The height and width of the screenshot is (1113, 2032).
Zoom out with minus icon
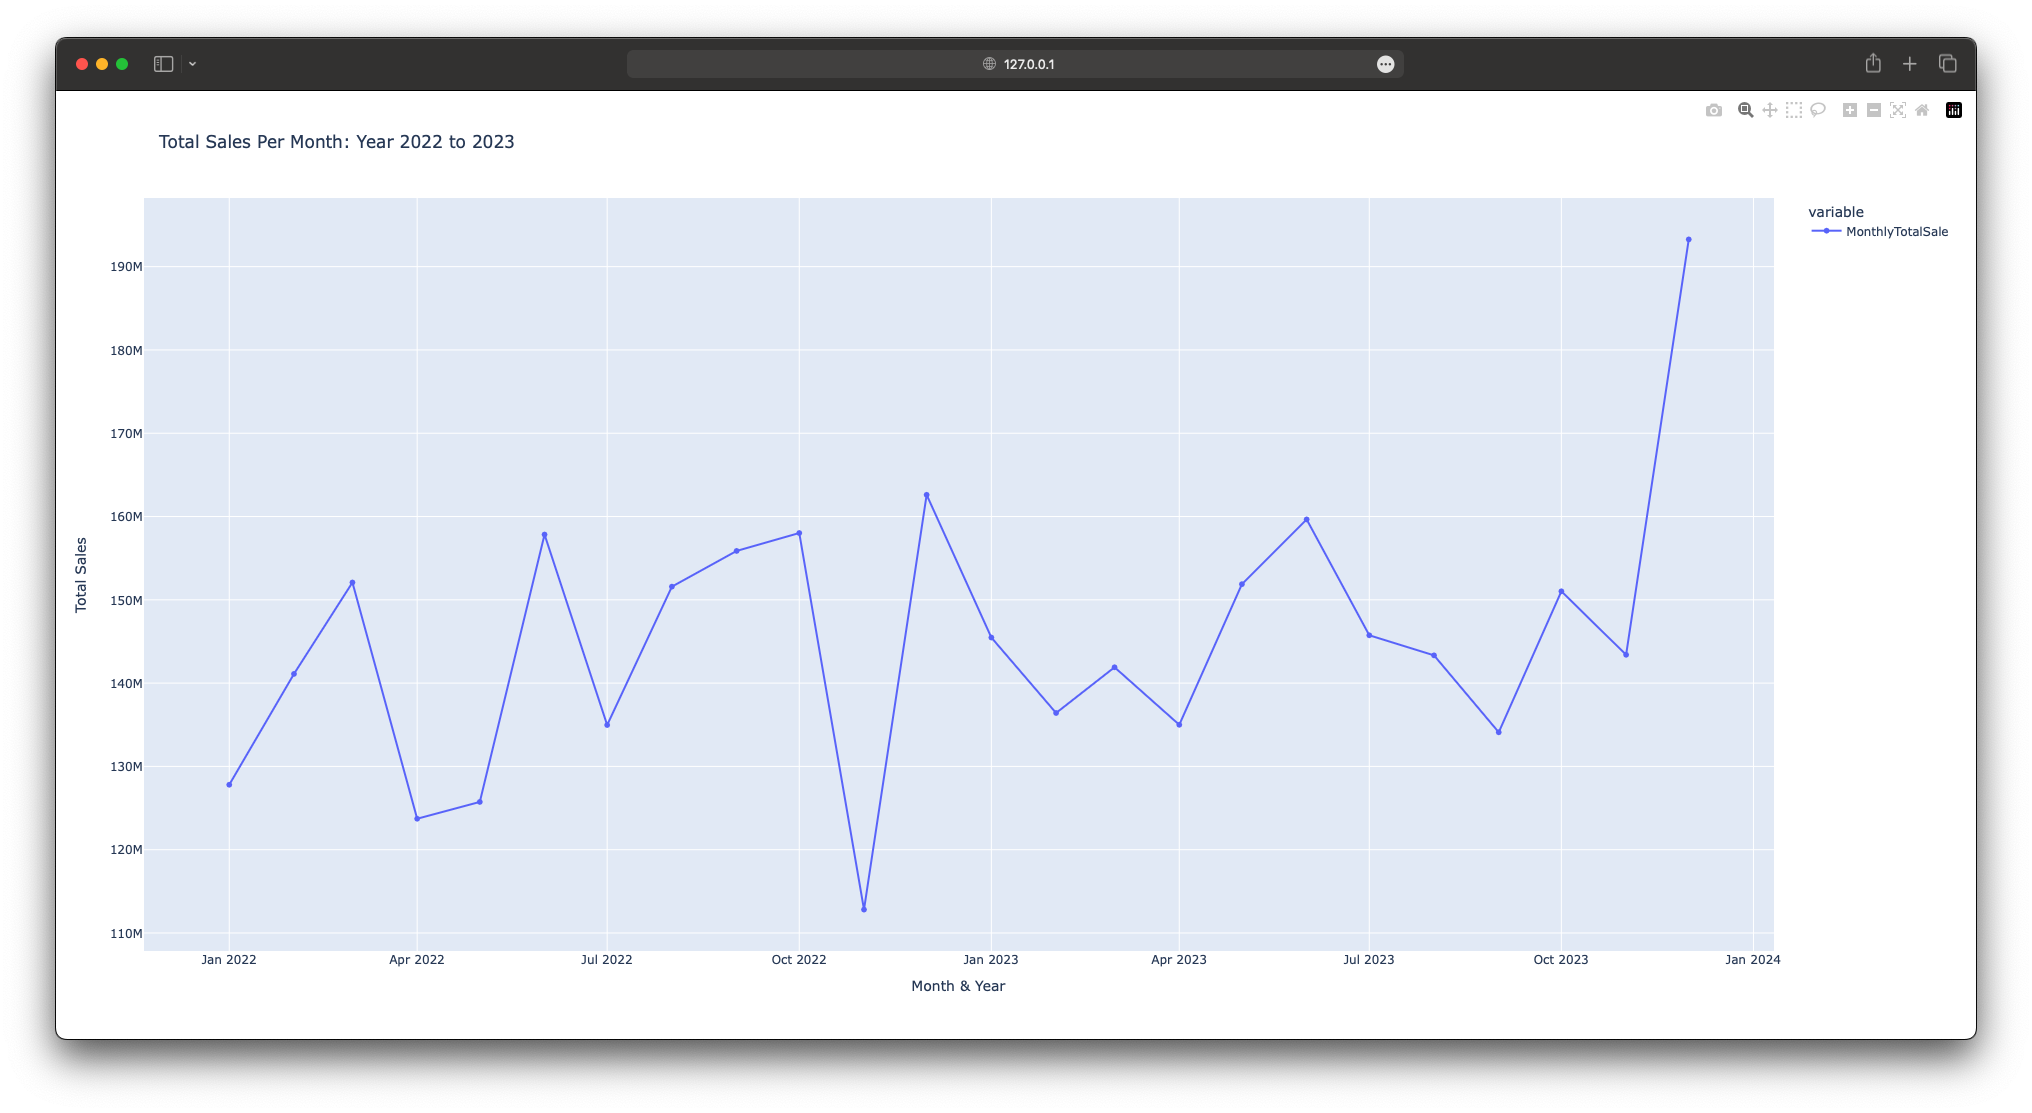(x=1873, y=110)
